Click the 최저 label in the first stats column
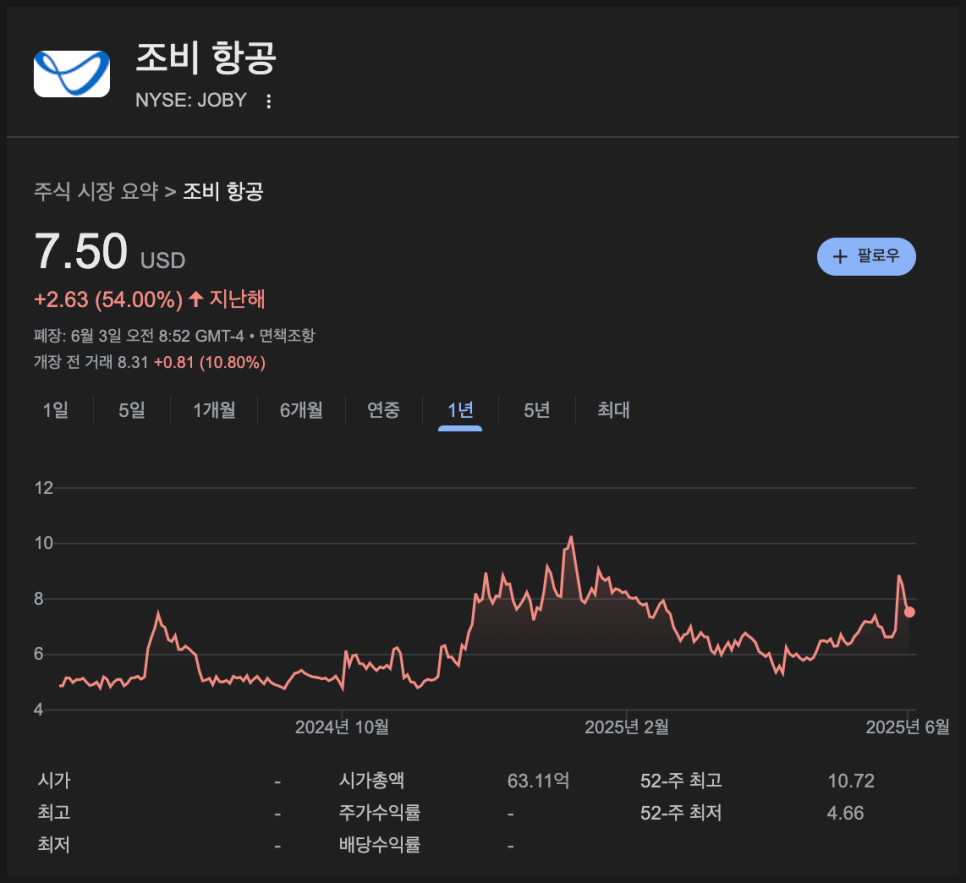Viewport: 966px width, 883px height. point(54,844)
